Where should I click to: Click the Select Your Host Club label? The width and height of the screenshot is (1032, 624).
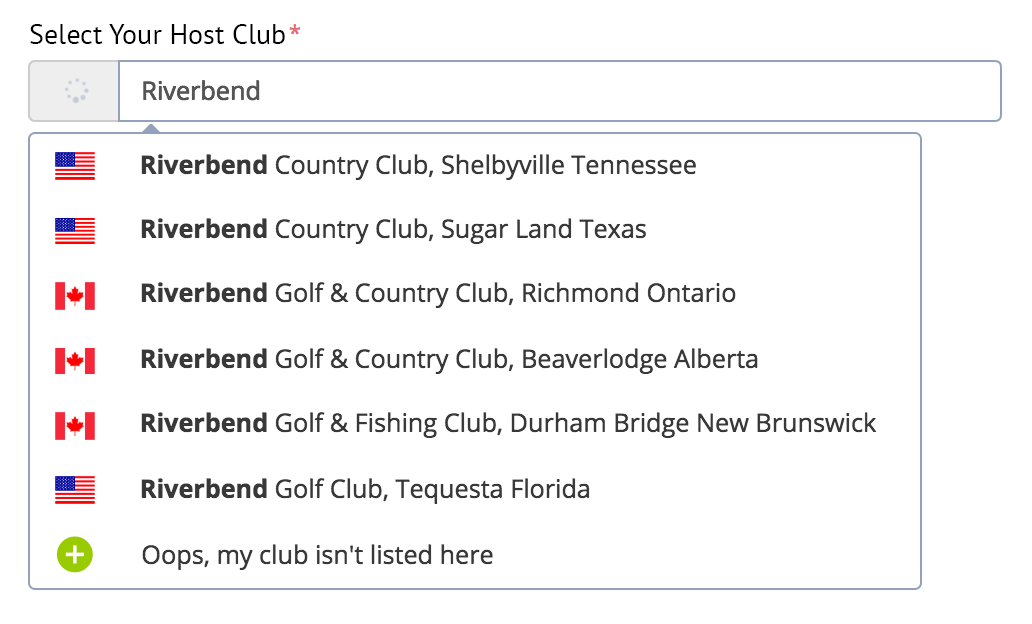coord(158,35)
